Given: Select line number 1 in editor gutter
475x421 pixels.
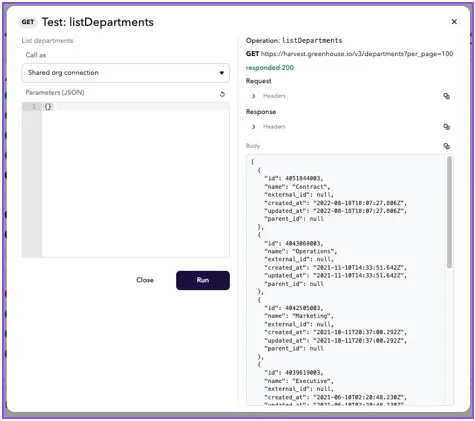Looking at the screenshot, I should [33, 107].
